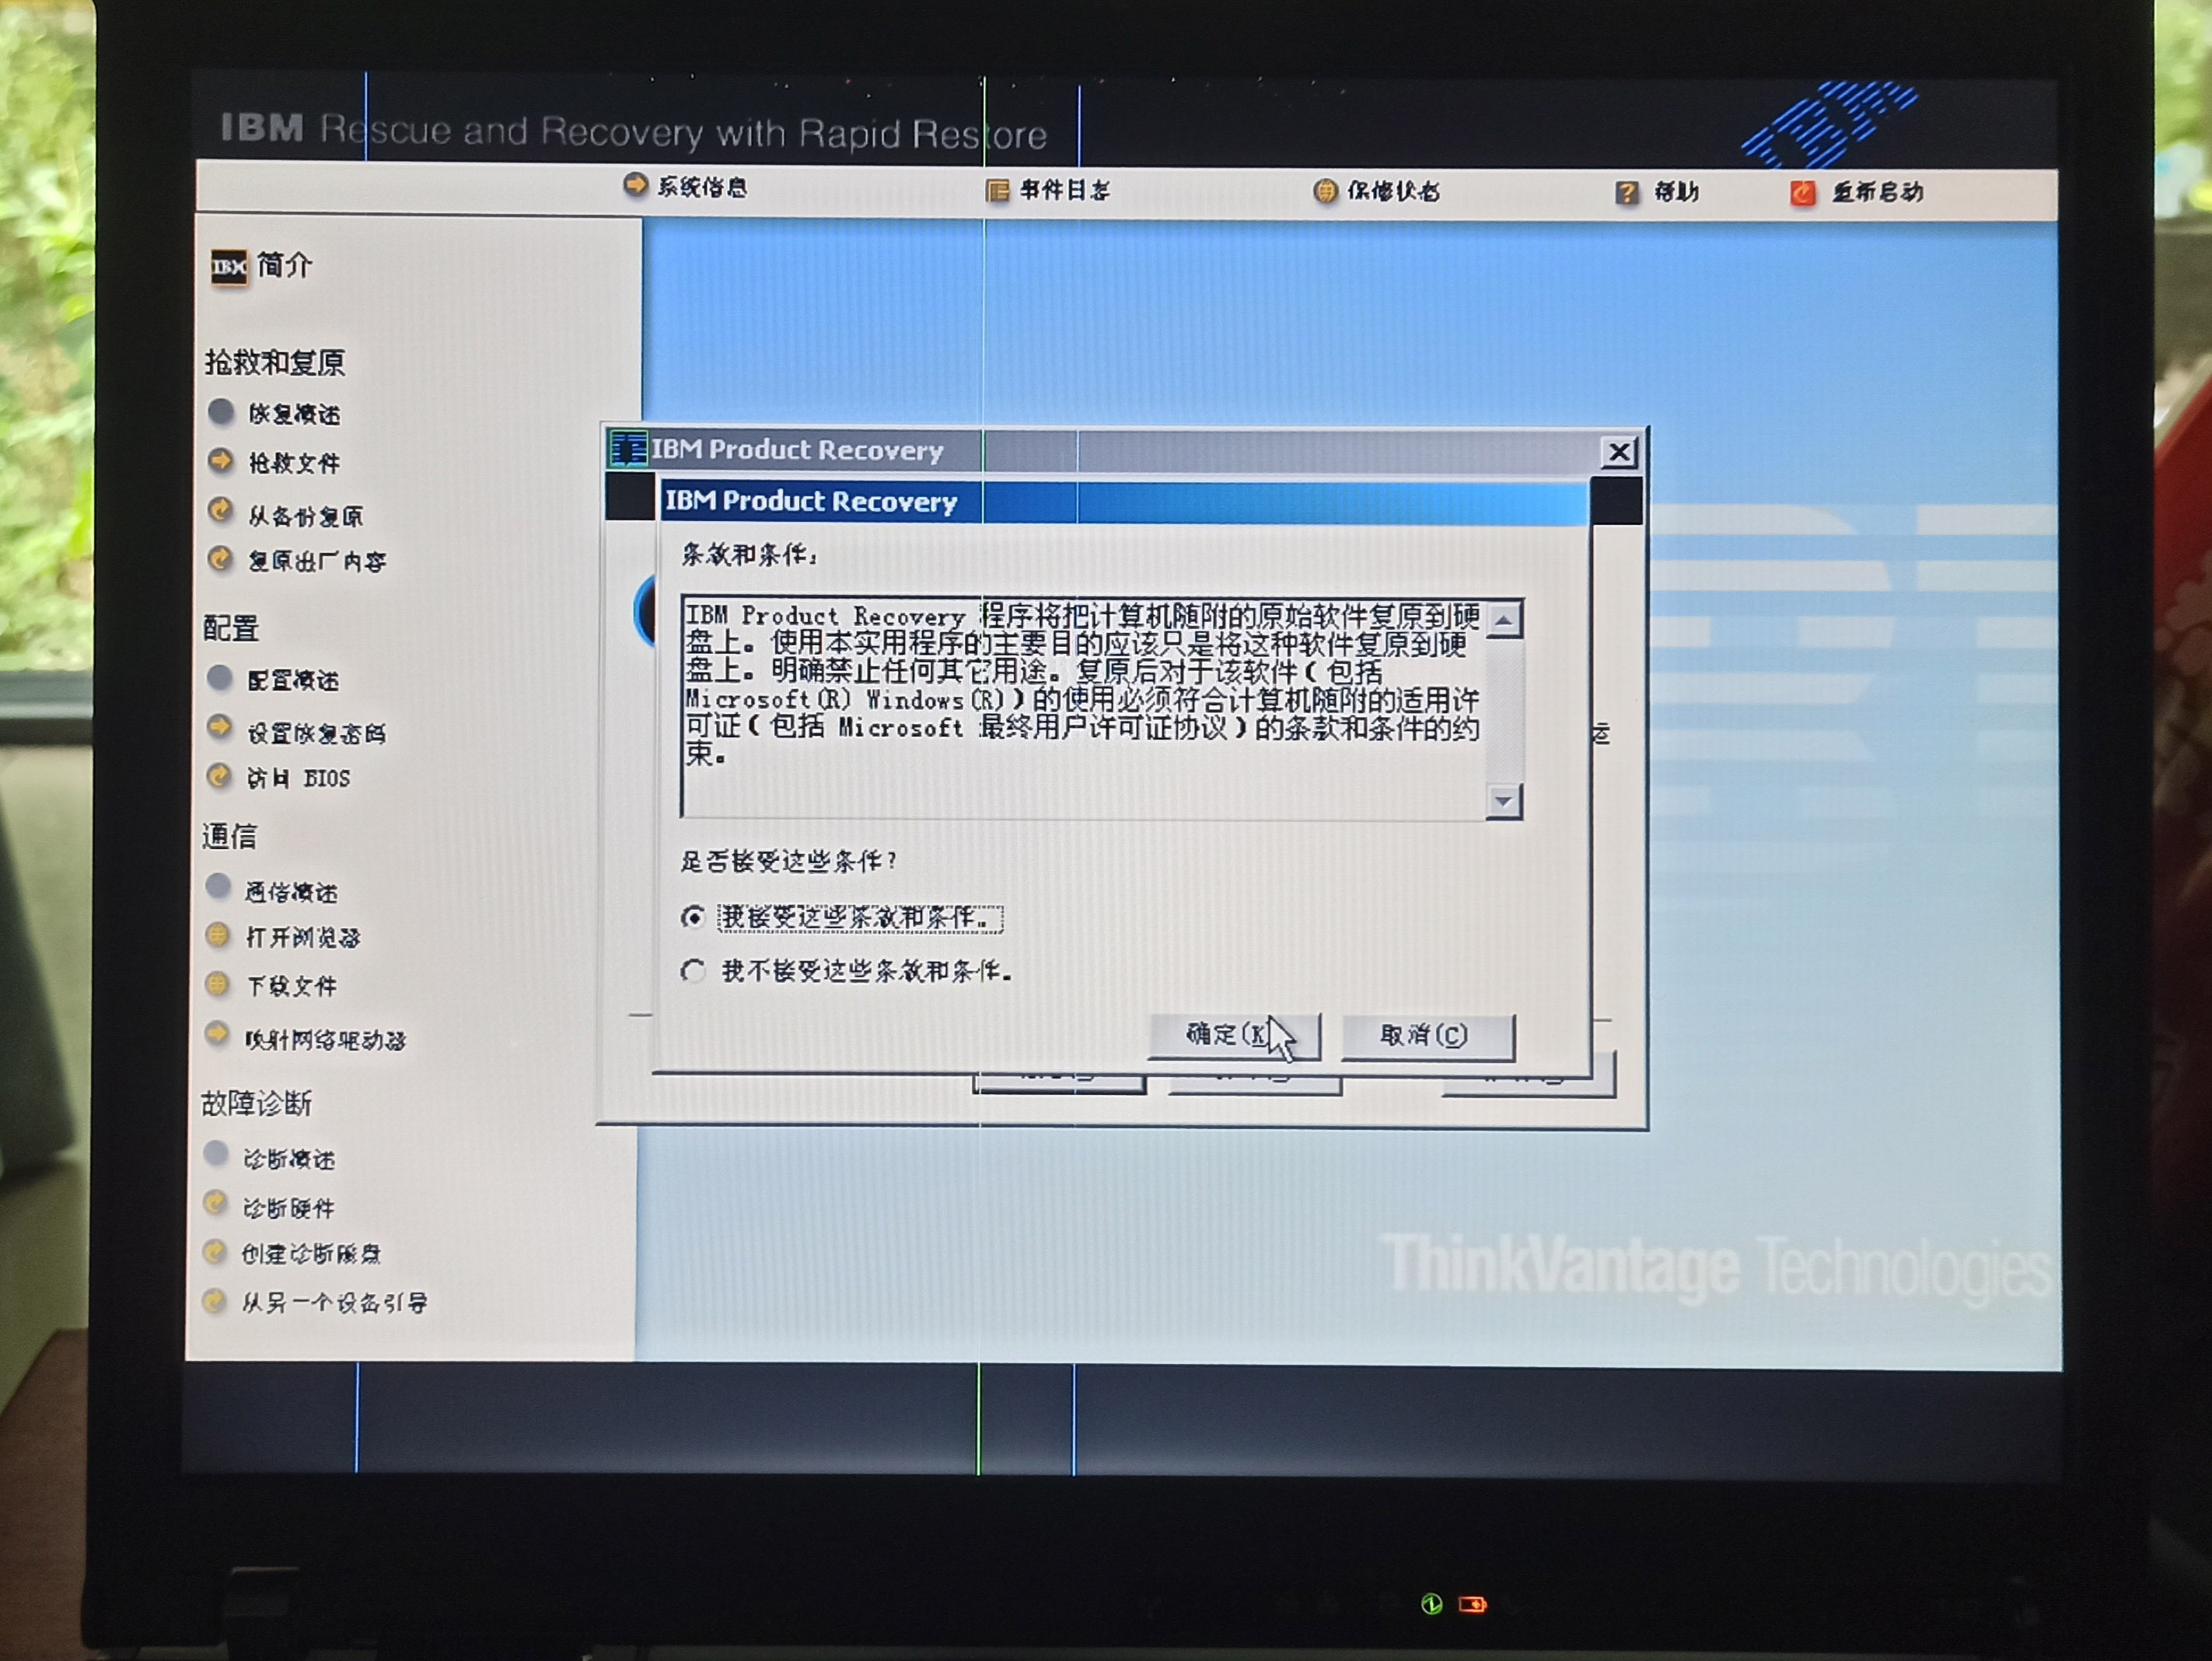Select 我不接受这些条款和条件 radio button
The height and width of the screenshot is (1661, 2212).
point(692,970)
